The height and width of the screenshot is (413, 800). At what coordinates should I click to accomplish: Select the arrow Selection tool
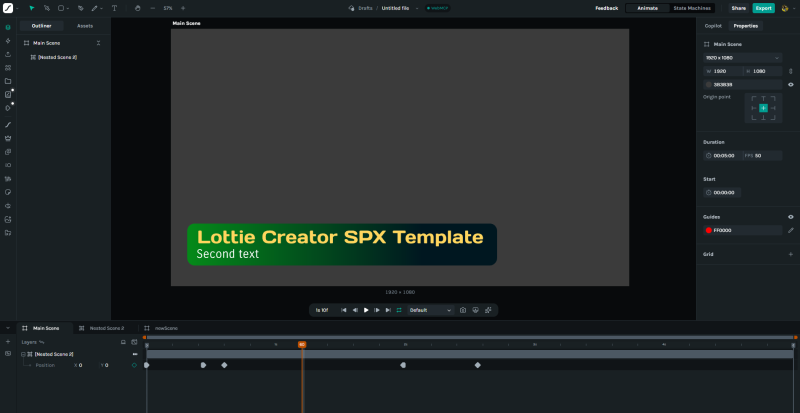pos(32,8)
